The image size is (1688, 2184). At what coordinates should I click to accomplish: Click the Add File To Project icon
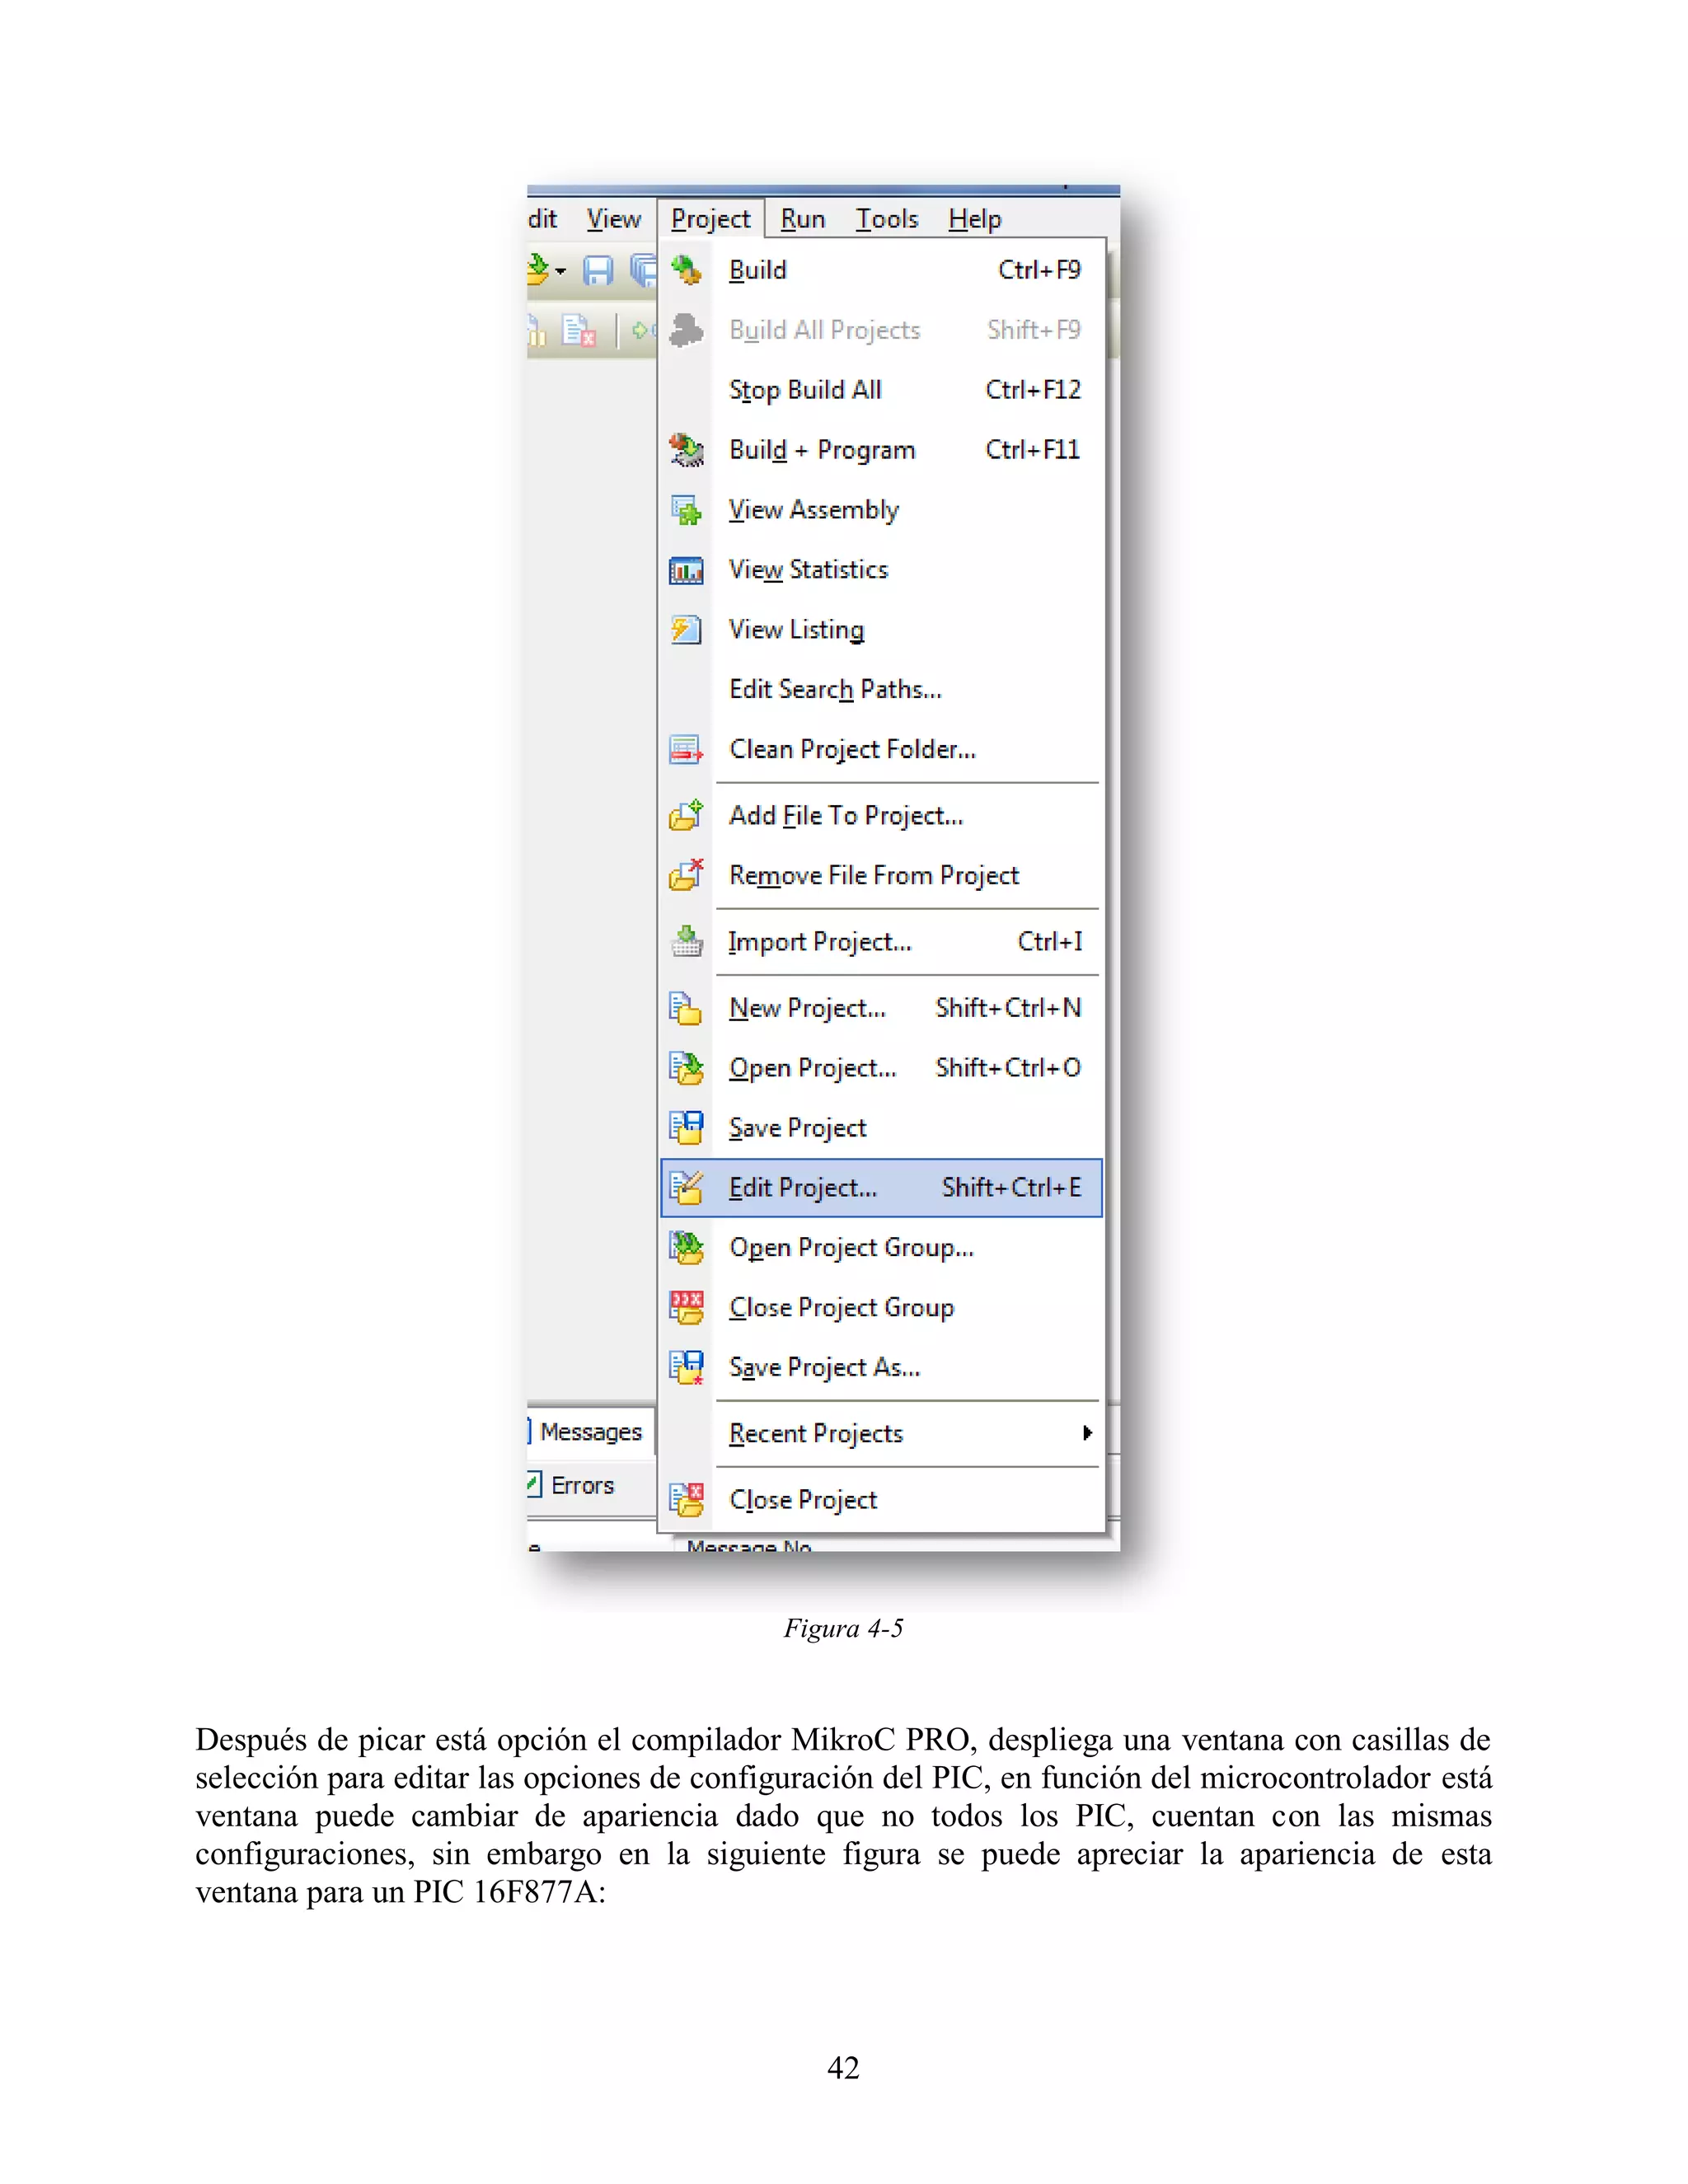[x=686, y=815]
